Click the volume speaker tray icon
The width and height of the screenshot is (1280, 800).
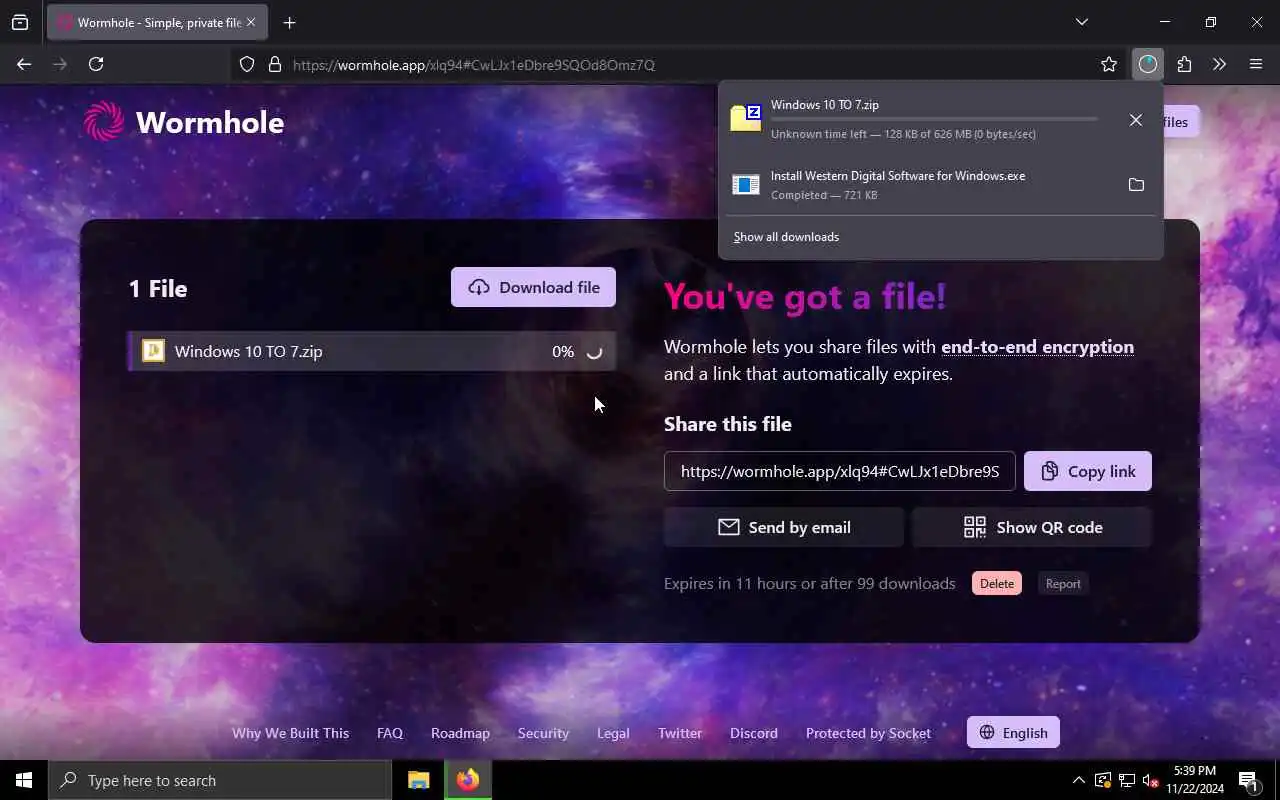point(1150,780)
